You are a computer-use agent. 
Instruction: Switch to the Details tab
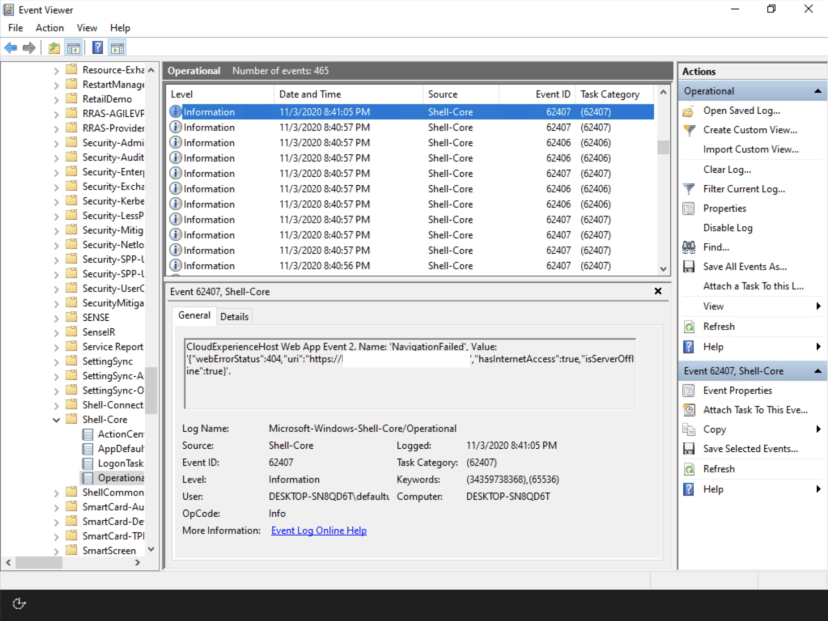(237, 316)
